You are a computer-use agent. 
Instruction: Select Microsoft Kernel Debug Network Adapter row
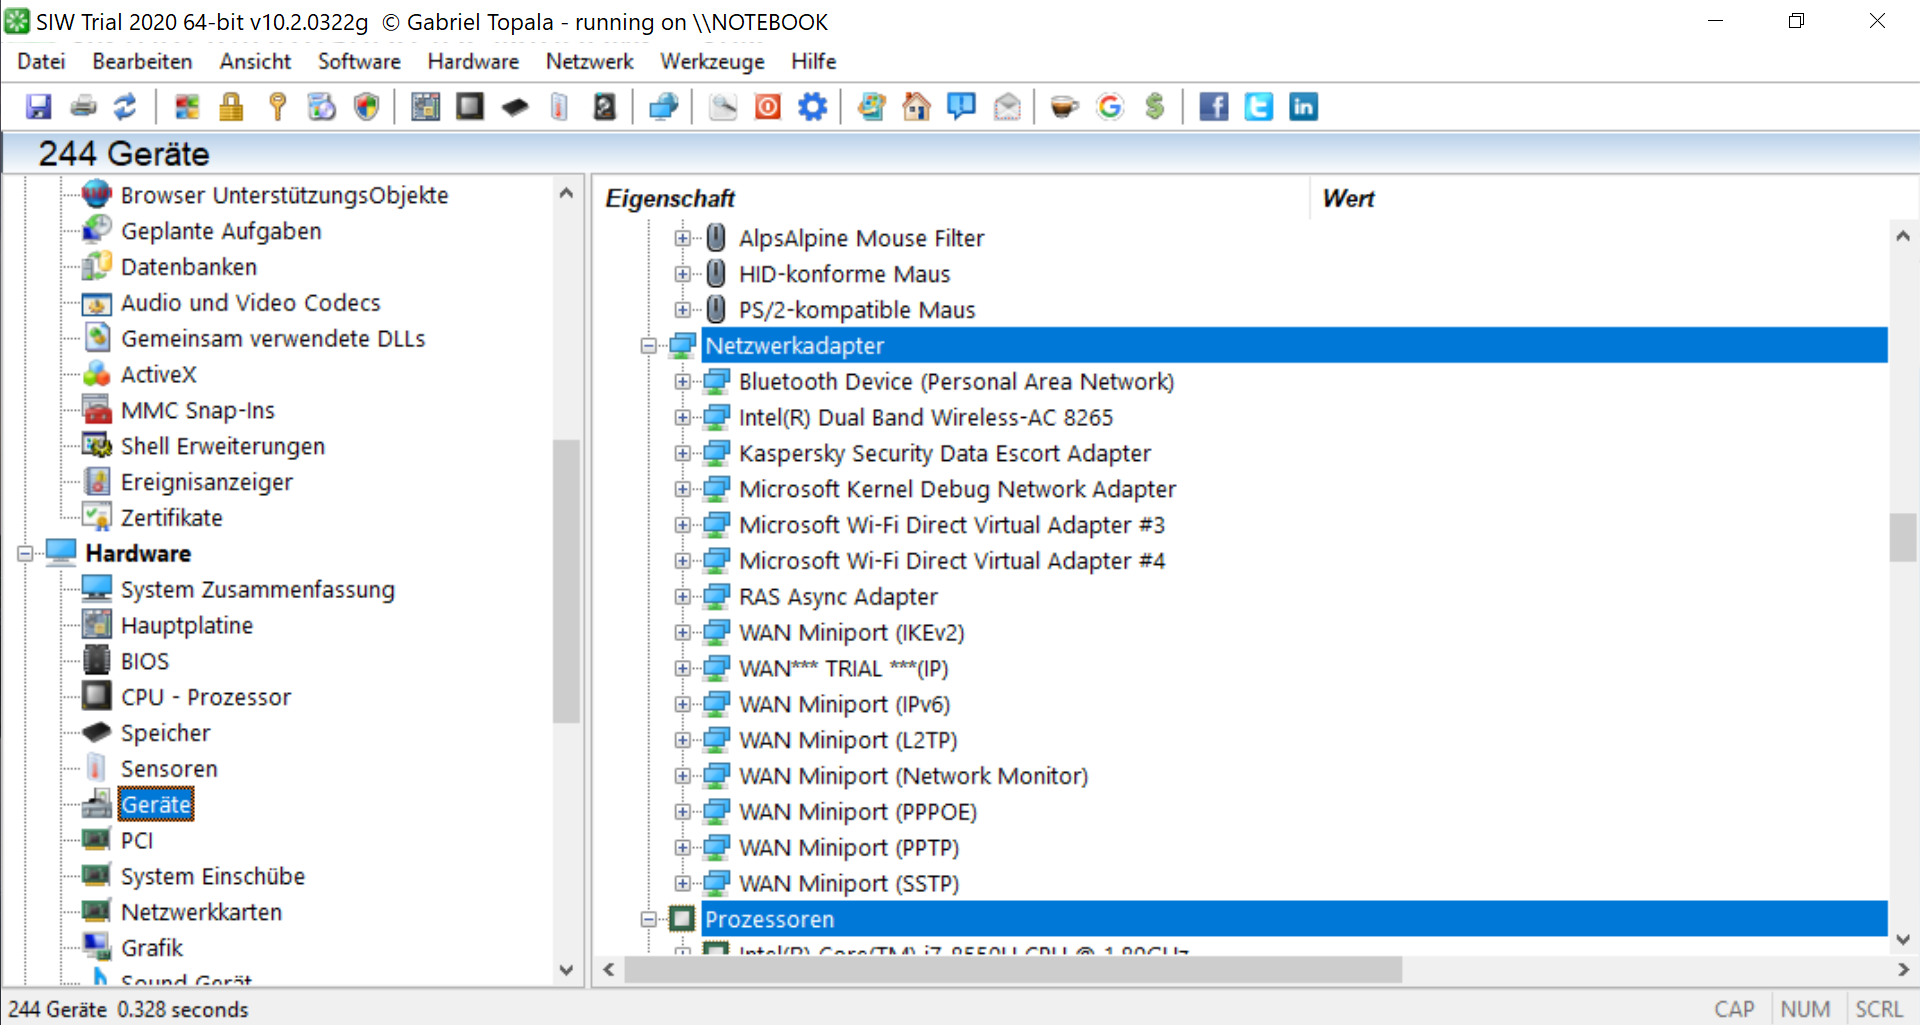(957, 489)
